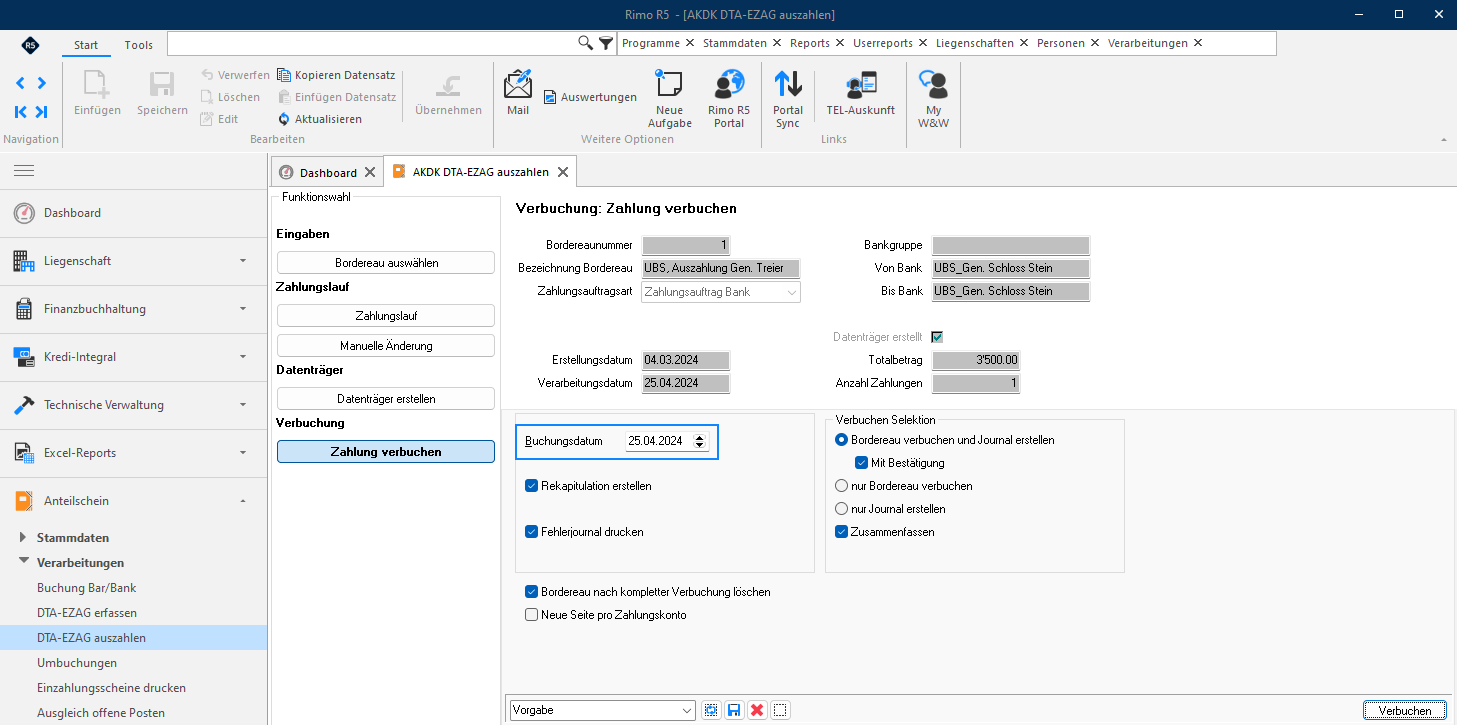Uncheck Rekapitulation erstellen
The width and height of the screenshot is (1457, 725).
point(532,486)
